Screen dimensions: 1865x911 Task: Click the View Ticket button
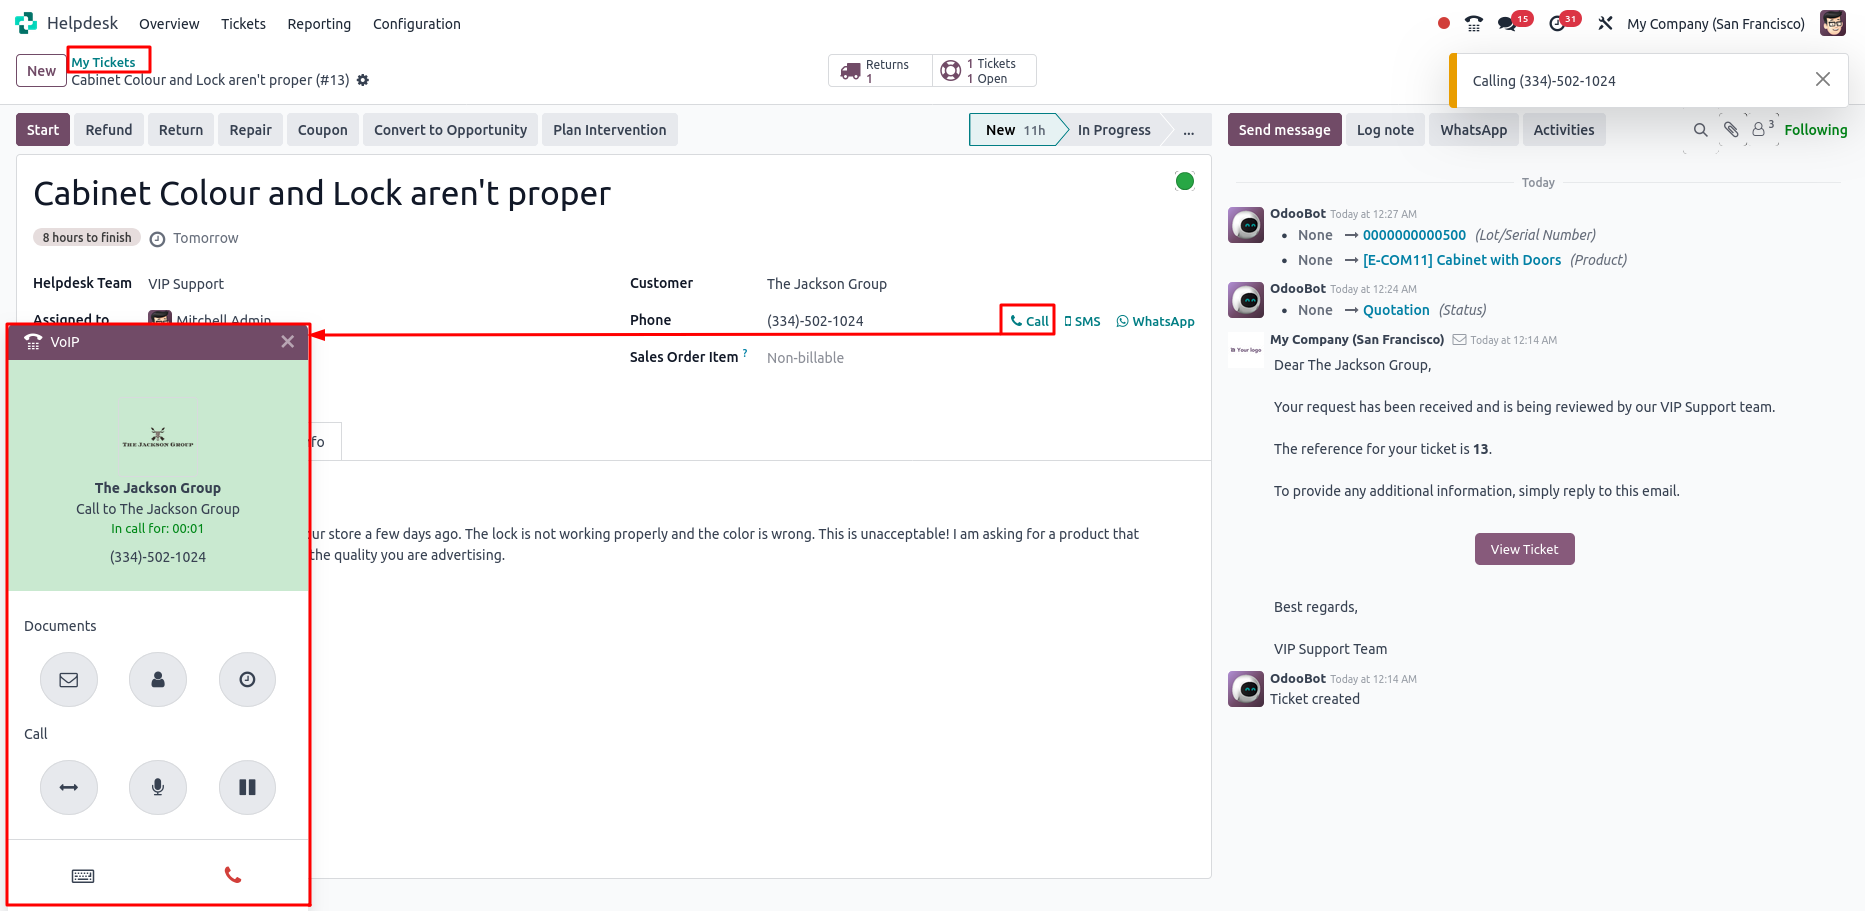click(1524, 549)
